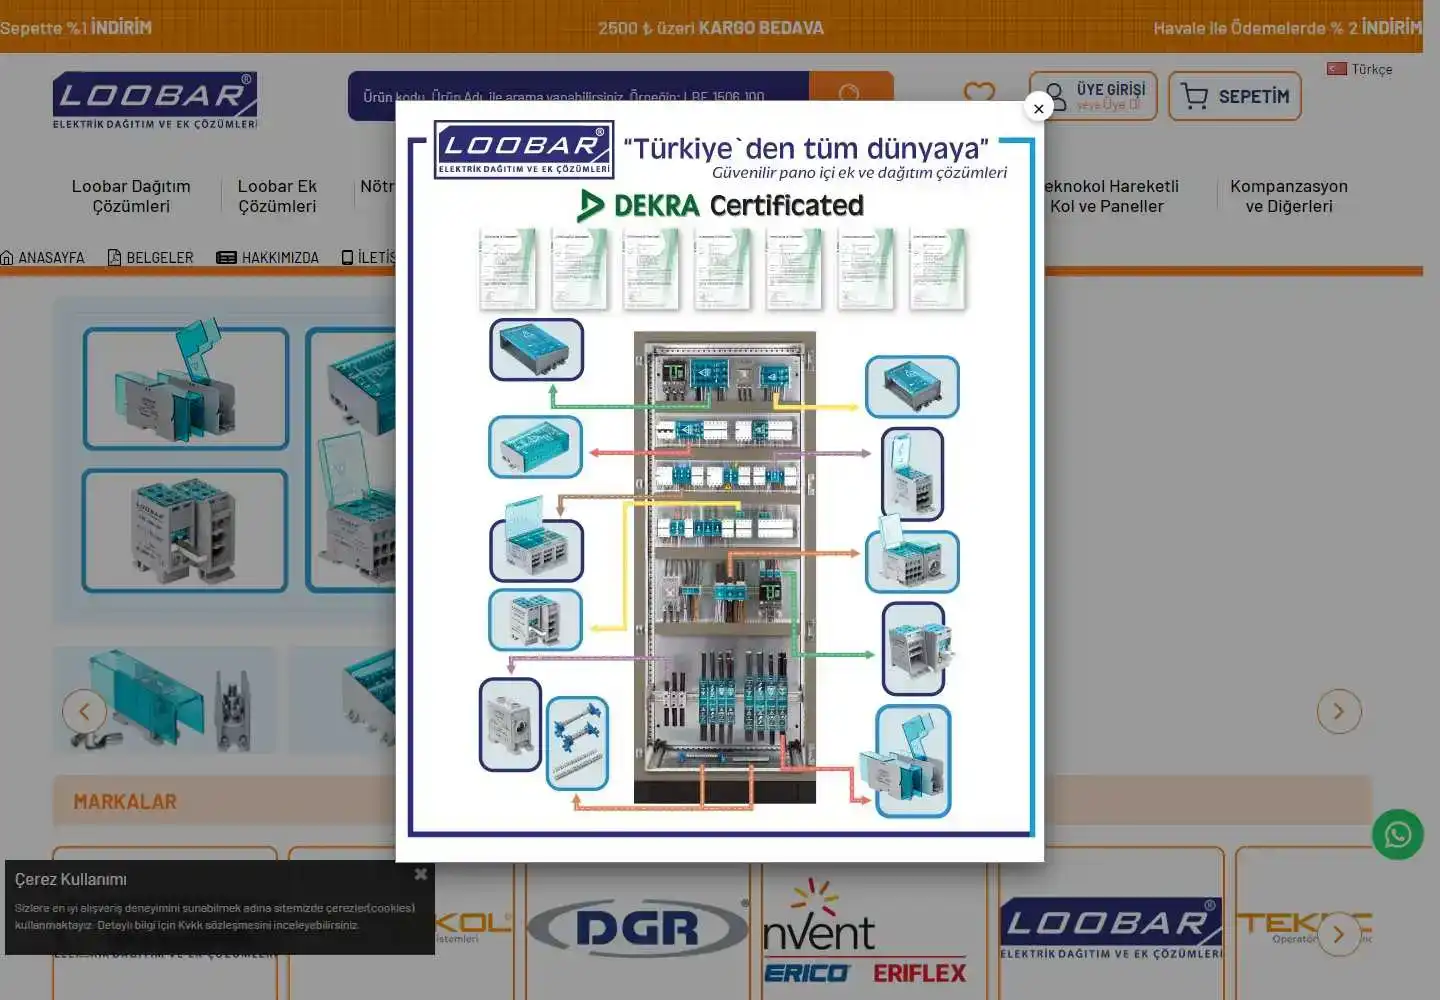The width and height of the screenshot is (1440, 1000).
Task: Click Havale ile Ödemelerde % 2 İNDİRİM text
Action: (x=1288, y=28)
